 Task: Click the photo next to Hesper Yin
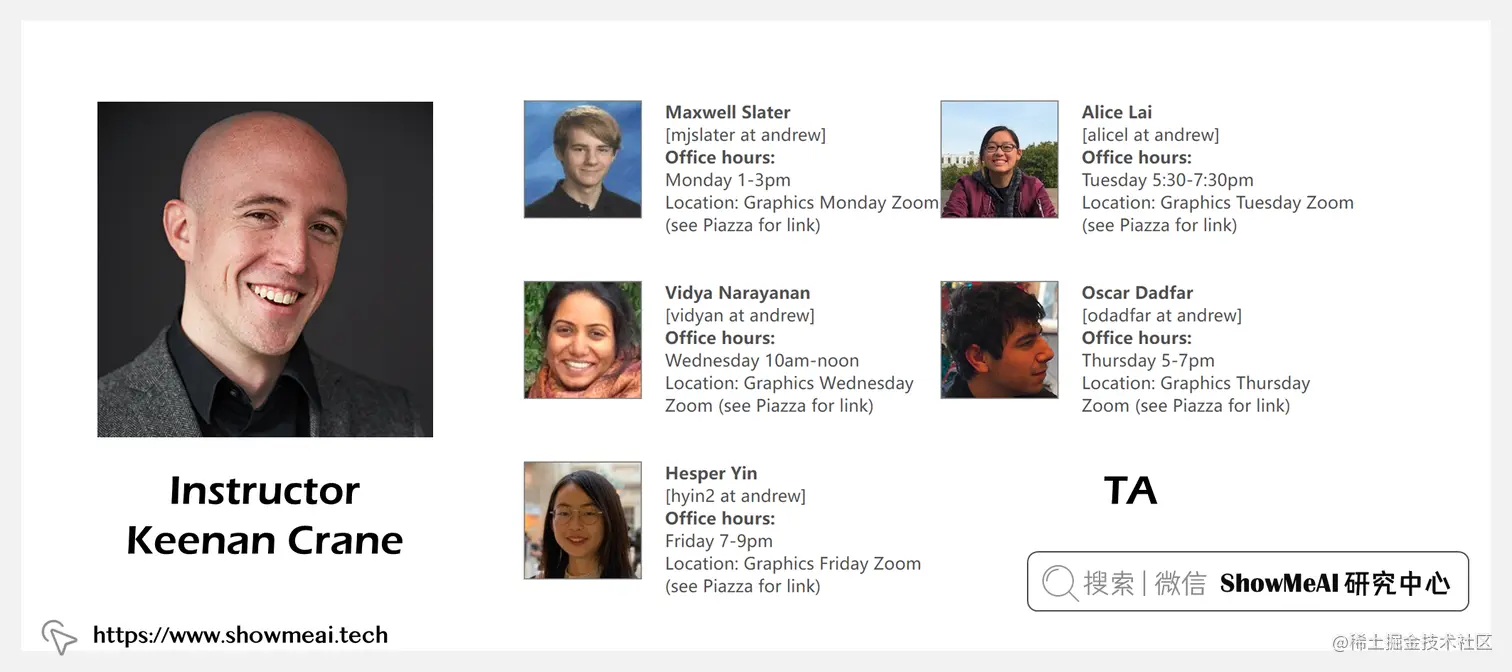click(582, 520)
